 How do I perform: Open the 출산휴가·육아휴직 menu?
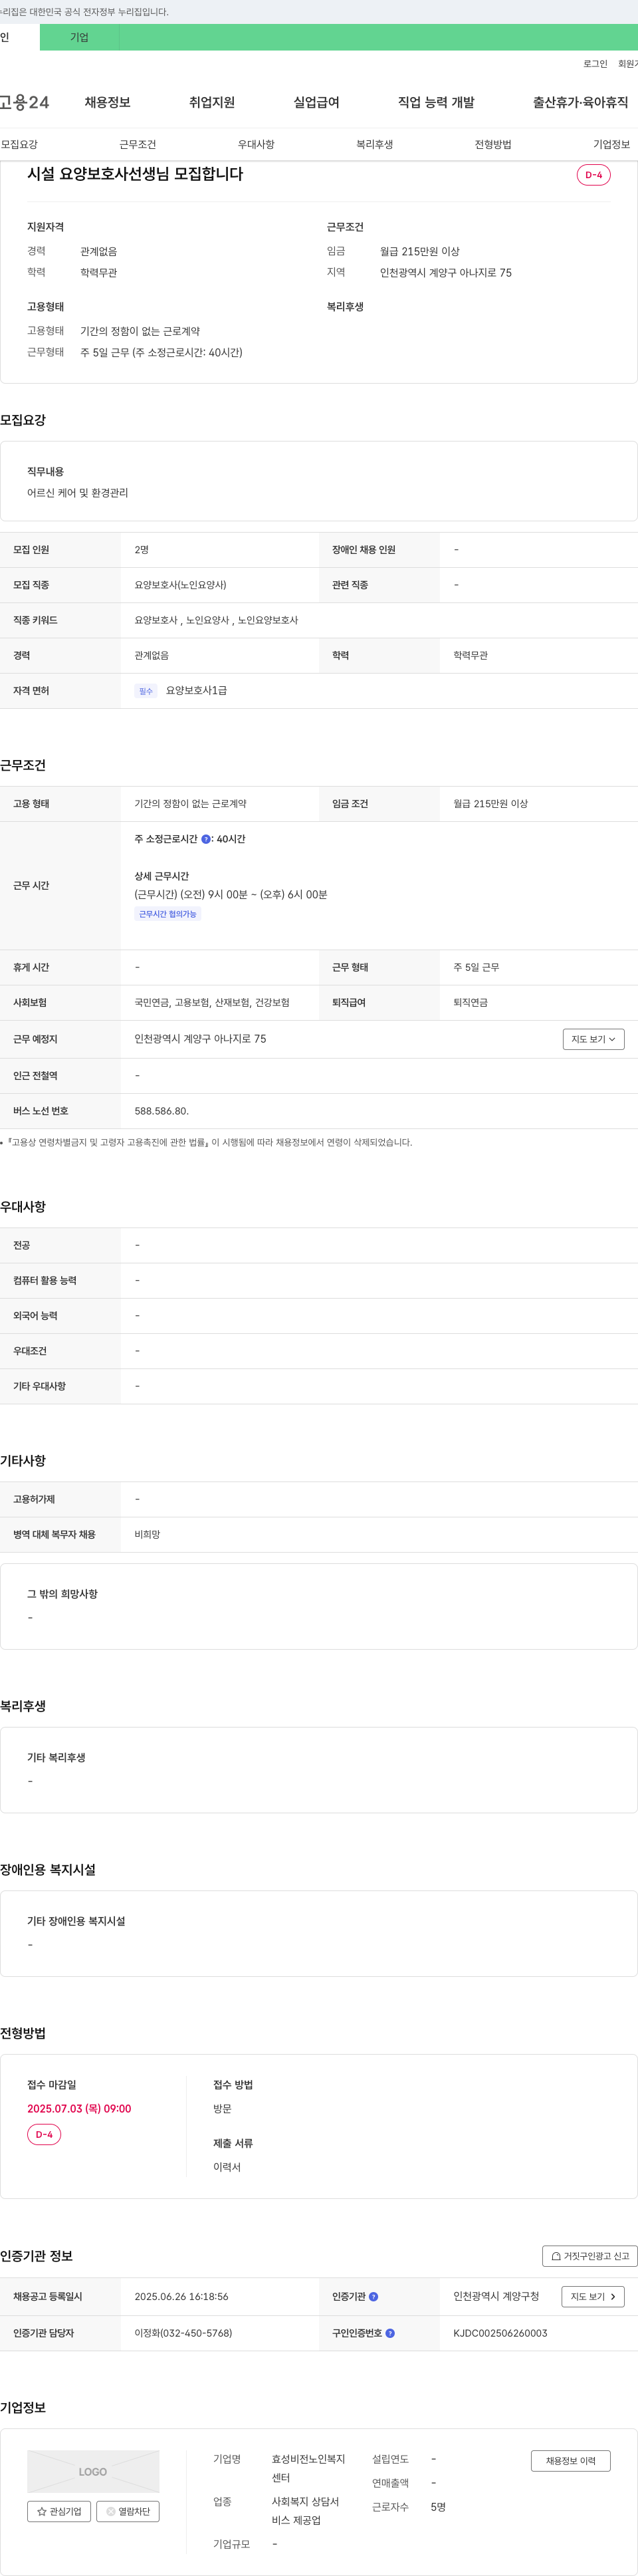(580, 102)
